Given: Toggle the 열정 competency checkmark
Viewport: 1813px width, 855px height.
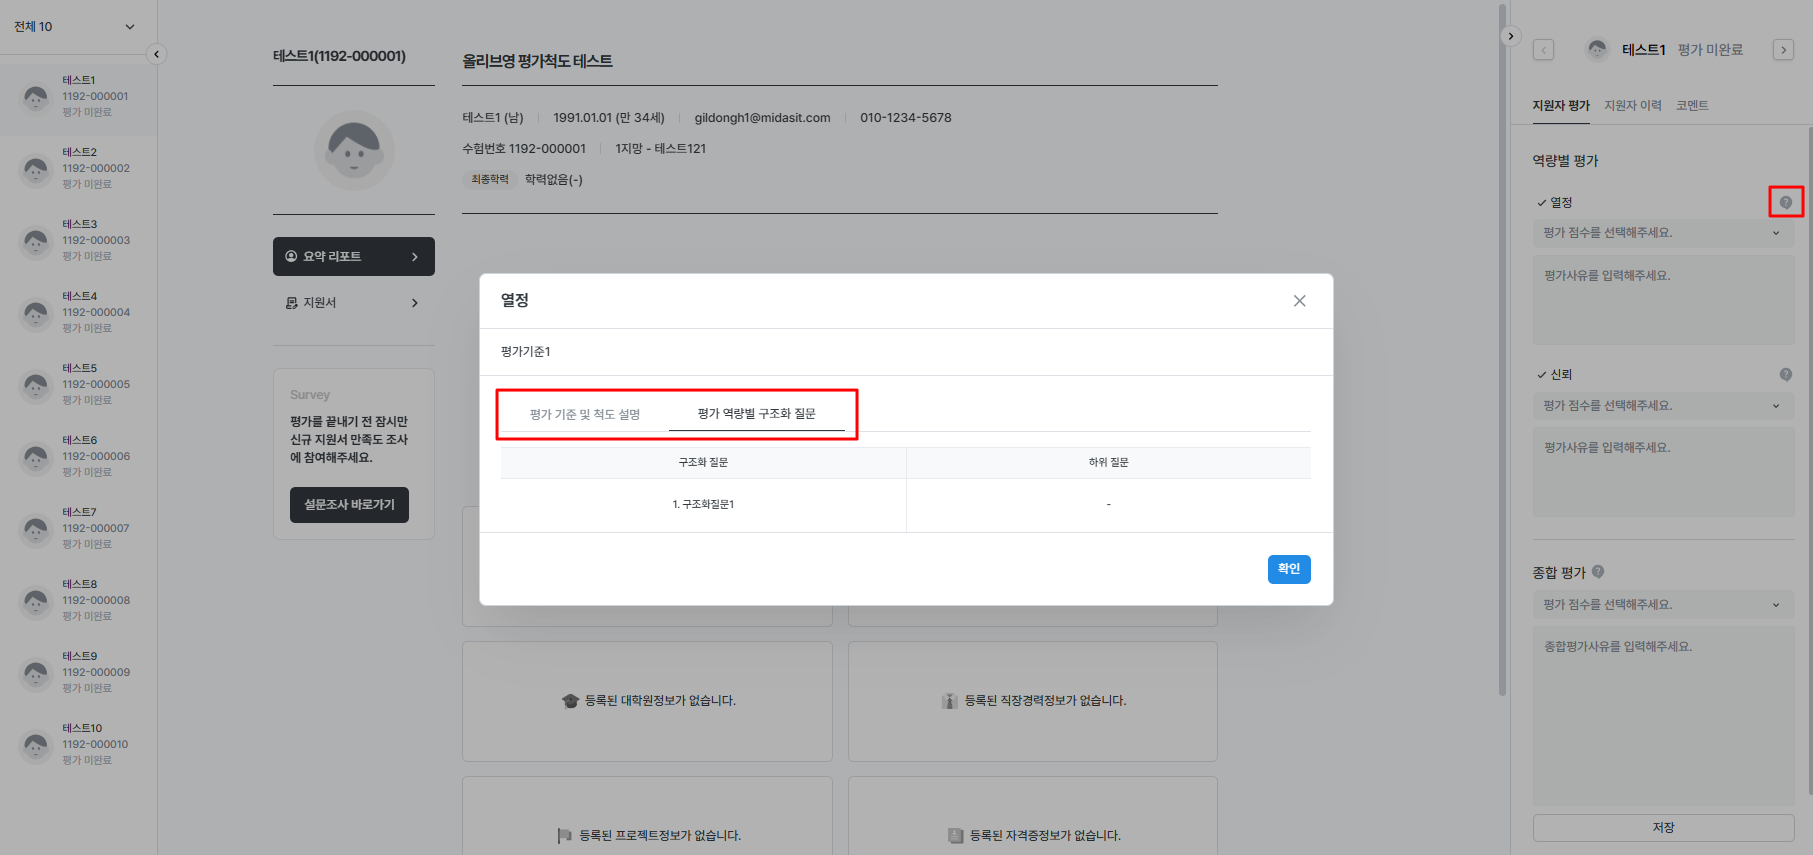Looking at the screenshot, I should point(1541,203).
